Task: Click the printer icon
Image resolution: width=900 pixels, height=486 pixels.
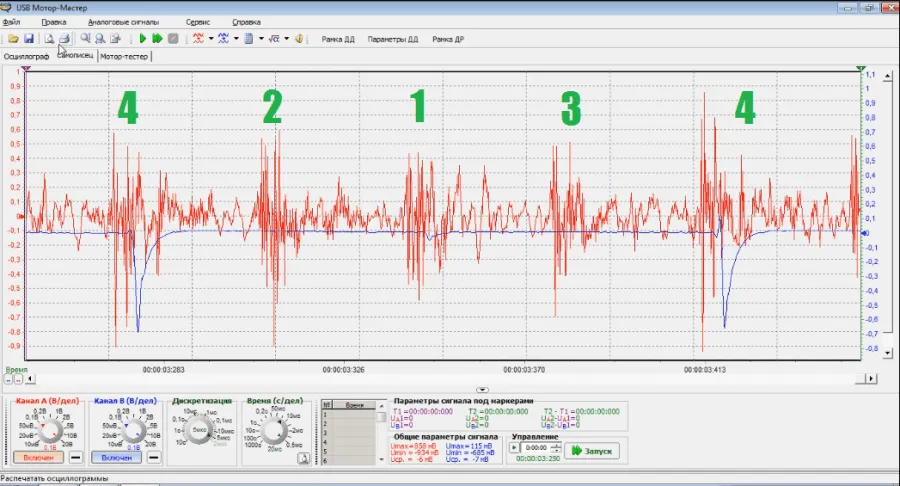Action: coord(64,38)
